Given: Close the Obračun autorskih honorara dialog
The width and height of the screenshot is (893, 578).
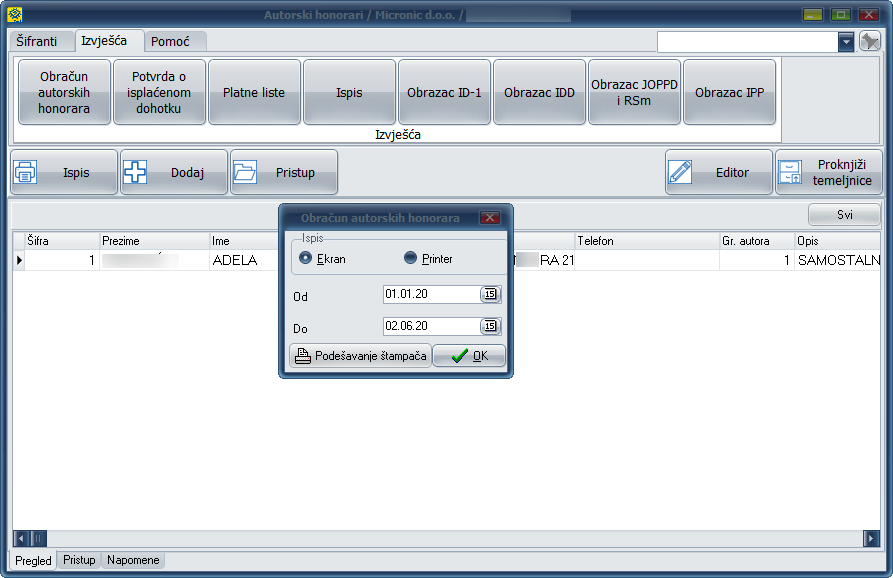Looking at the screenshot, I should point(490,218).
